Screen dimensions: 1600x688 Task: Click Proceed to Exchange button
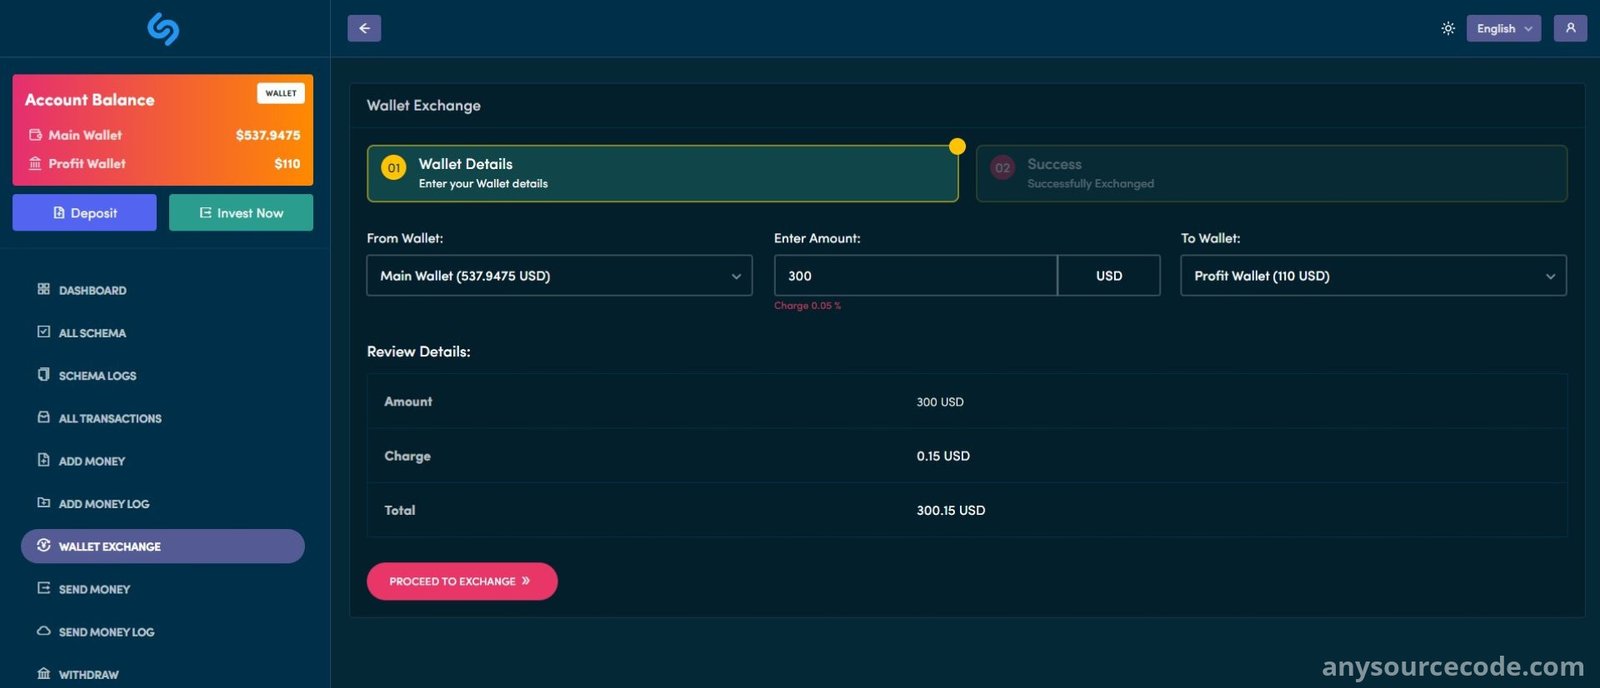(462, 581)
